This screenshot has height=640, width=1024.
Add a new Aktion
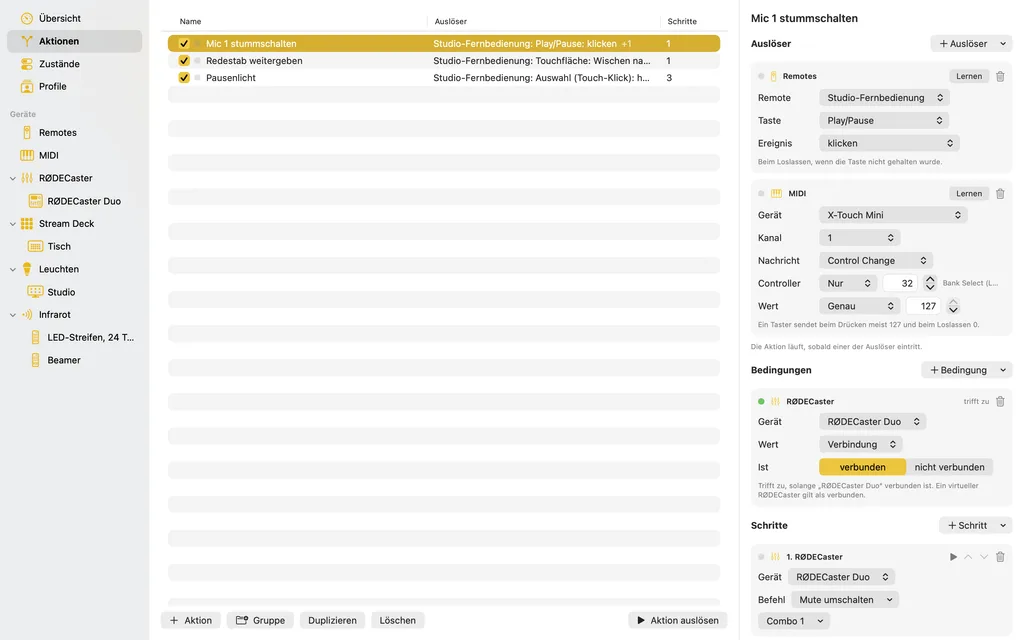tap(191, 620)
